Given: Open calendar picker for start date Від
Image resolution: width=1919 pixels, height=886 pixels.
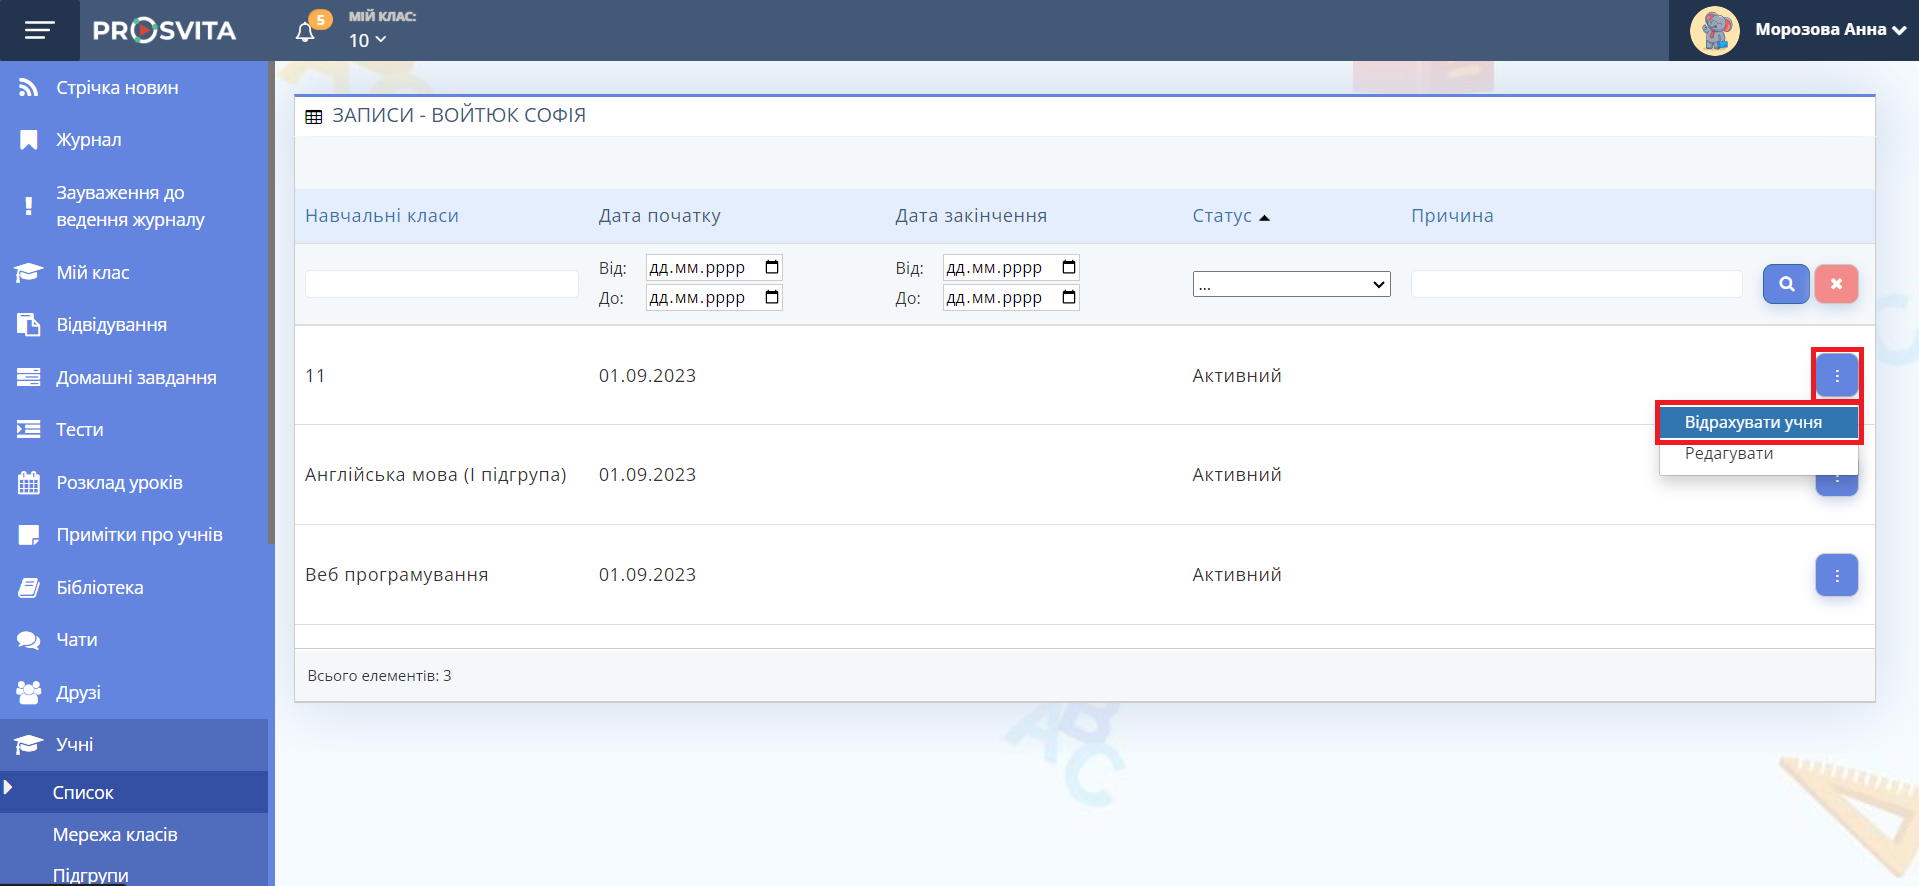Looking at the screenshot, I should click(771, 268).
